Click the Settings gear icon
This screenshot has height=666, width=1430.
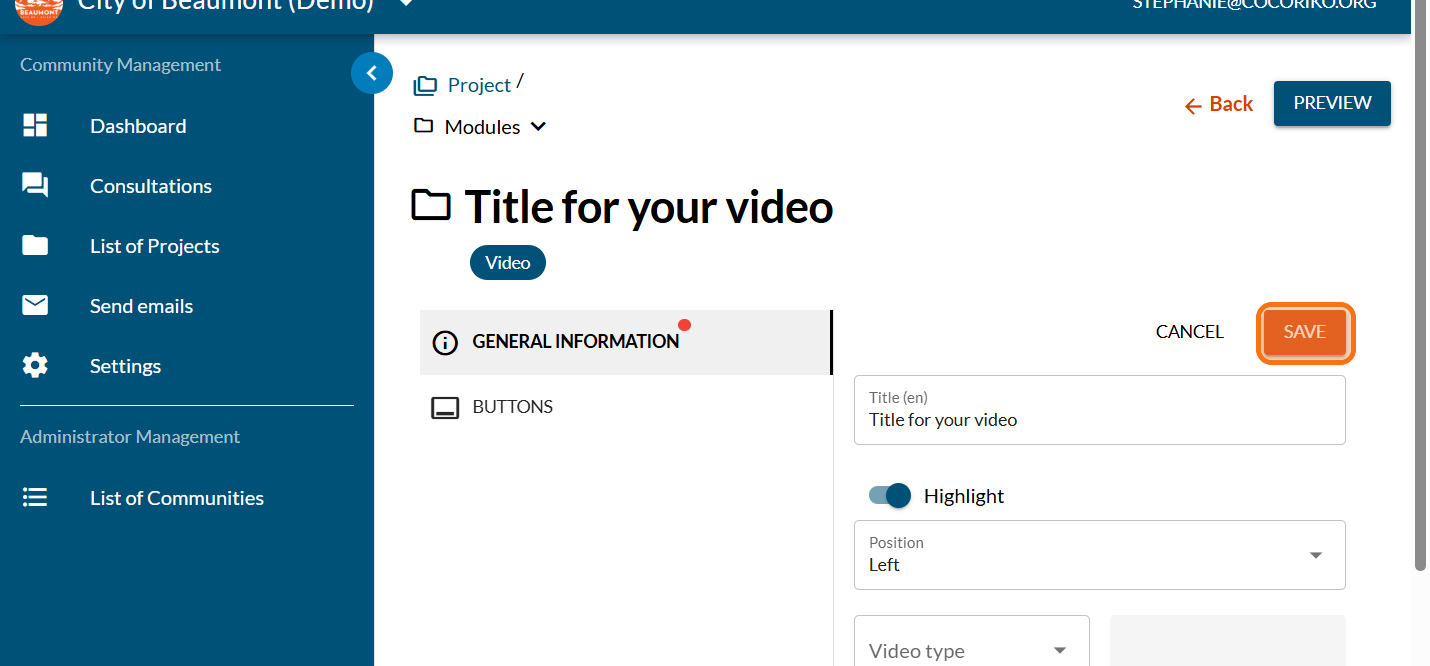[x=35, y=366]
